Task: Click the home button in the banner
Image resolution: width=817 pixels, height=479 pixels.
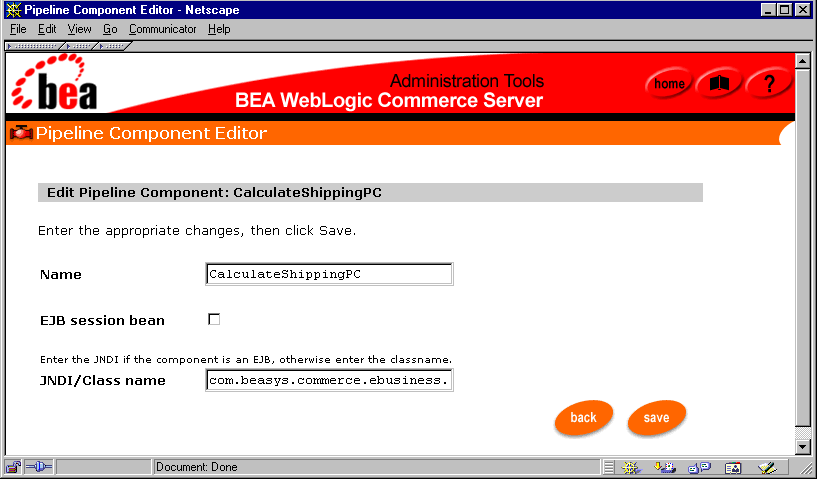Action: (x=669, y=83)
